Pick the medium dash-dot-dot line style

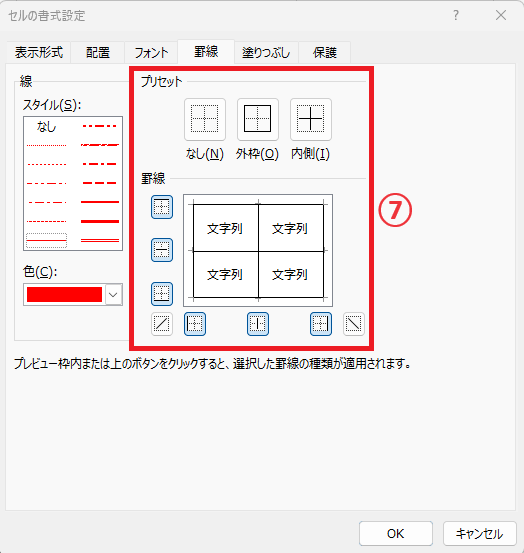[100, 126]
